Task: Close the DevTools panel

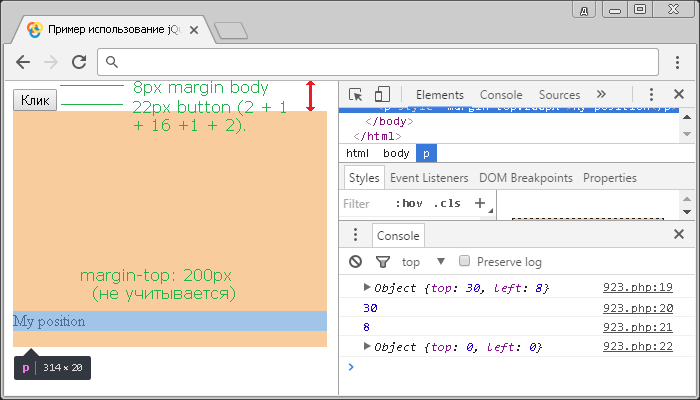Action: pyautogui.click(x=679, y=94)
